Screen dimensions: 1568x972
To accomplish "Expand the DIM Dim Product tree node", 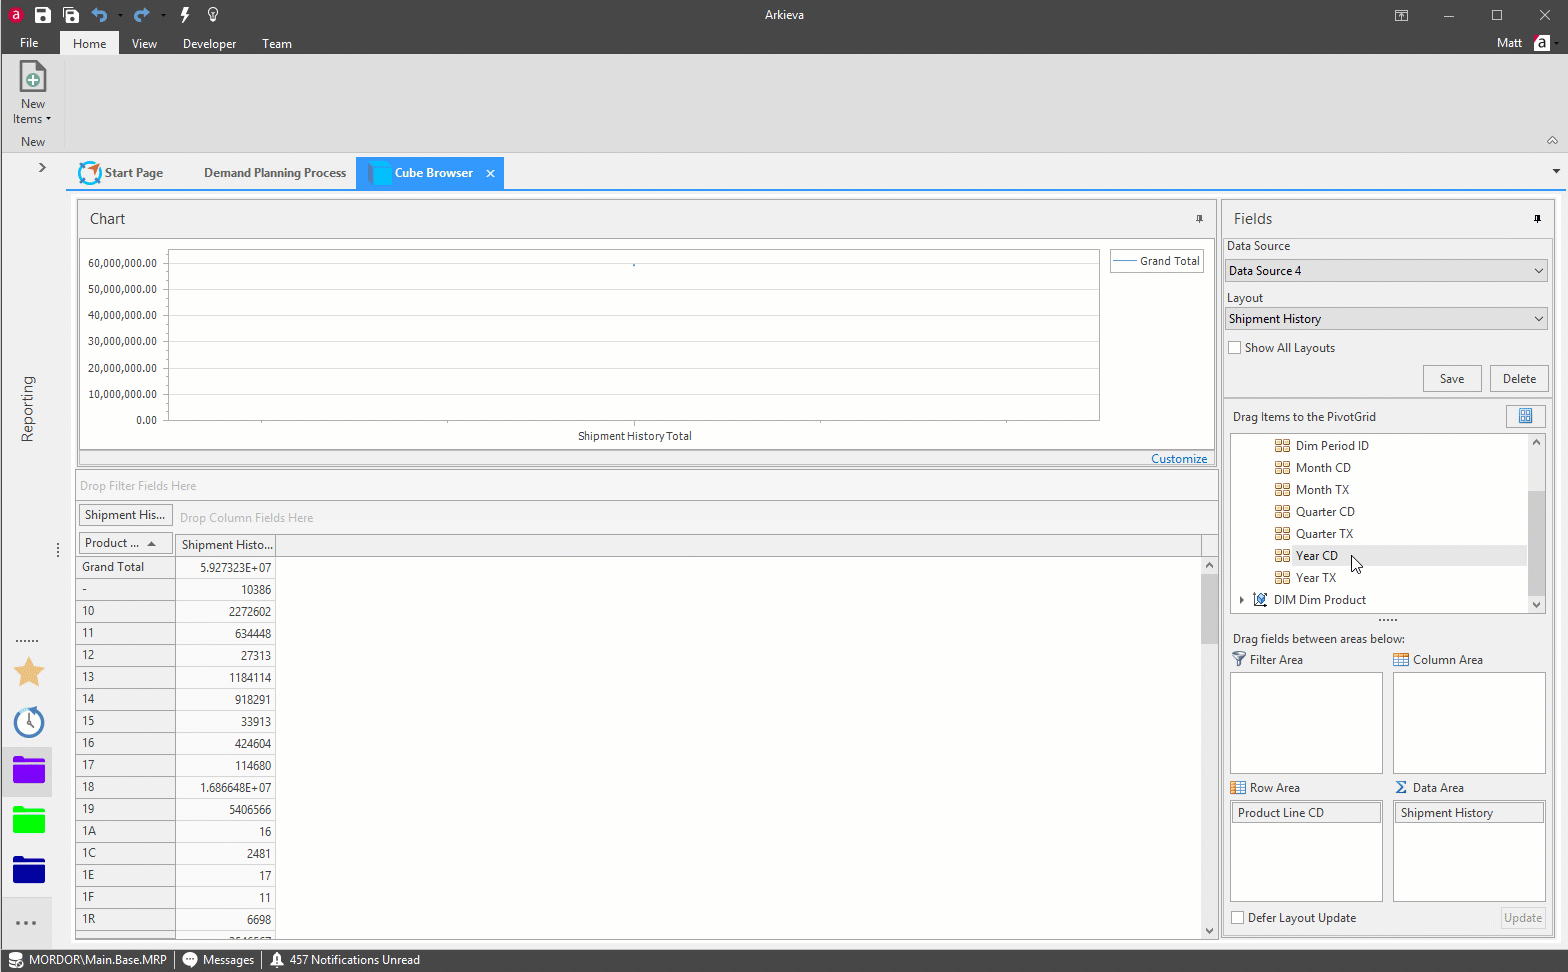I will 1242,600.
